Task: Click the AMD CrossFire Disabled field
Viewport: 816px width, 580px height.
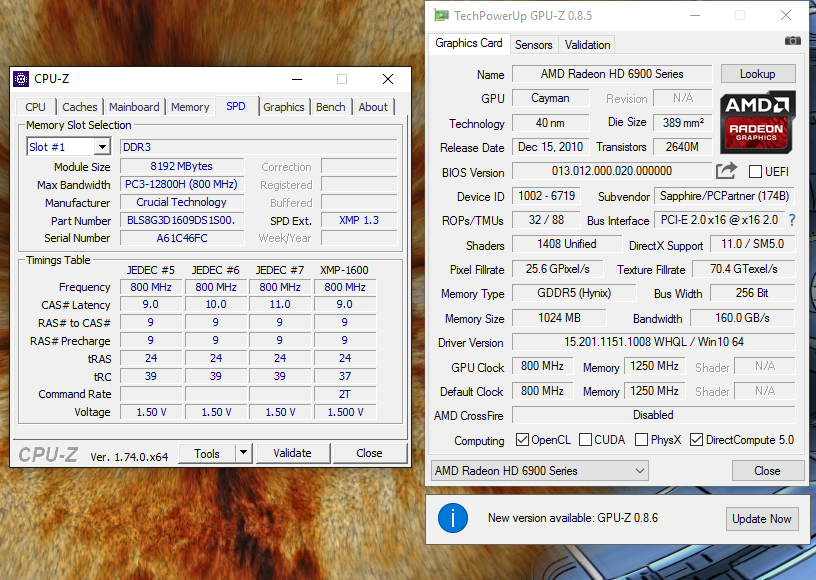Action: pos(654,415)
